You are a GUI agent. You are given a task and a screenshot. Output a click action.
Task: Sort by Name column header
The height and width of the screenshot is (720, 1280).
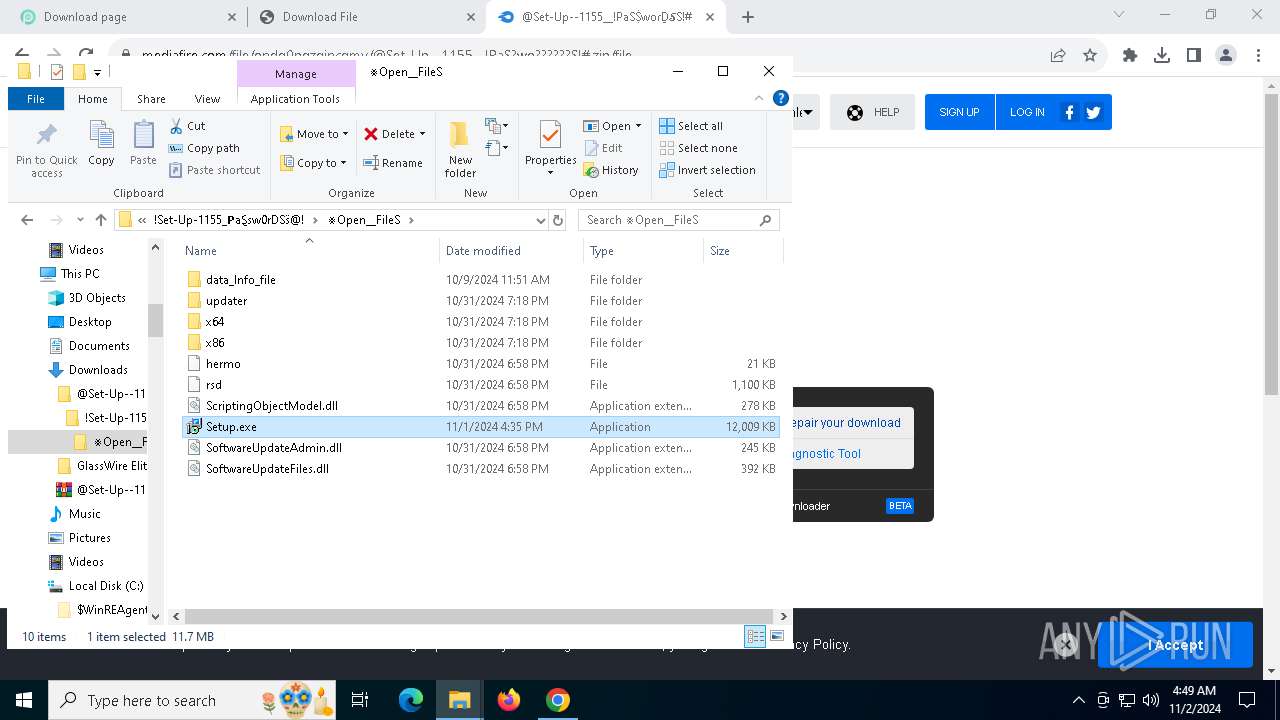coord(310,251)
